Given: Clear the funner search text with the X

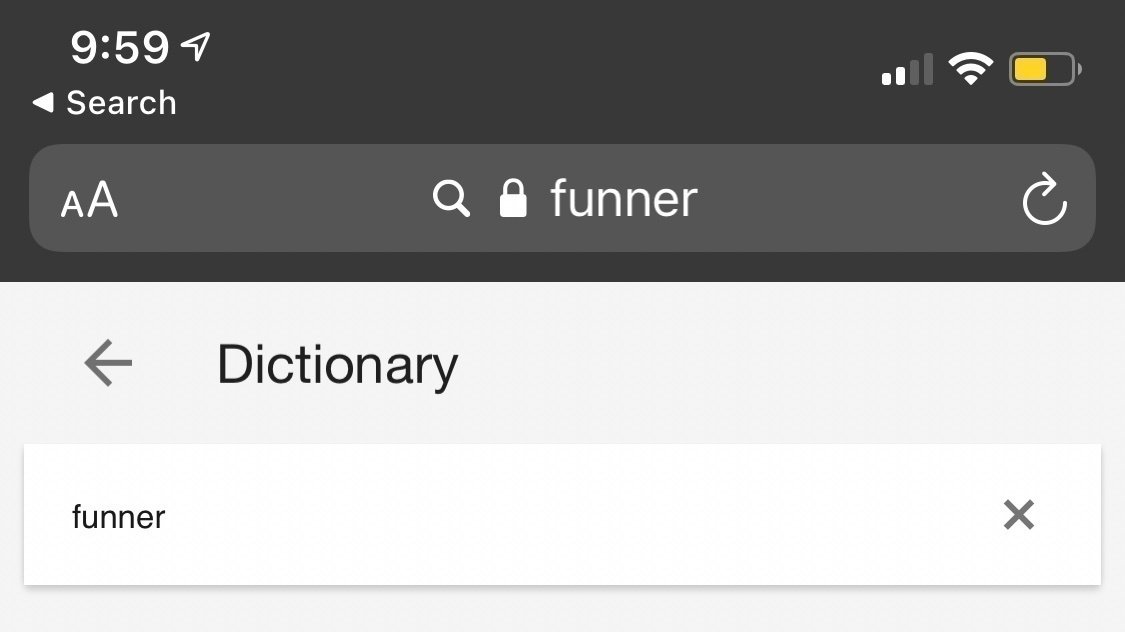Looking at the screenshot, I should point(1018,515).
